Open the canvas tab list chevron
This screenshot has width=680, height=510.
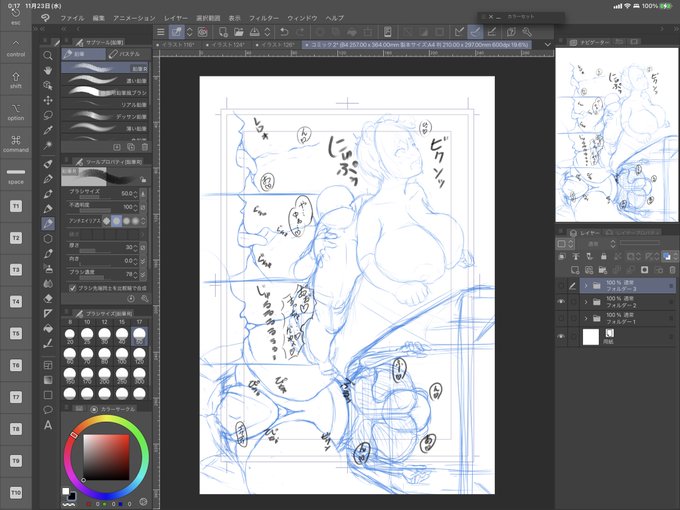(x=548, y=44)
